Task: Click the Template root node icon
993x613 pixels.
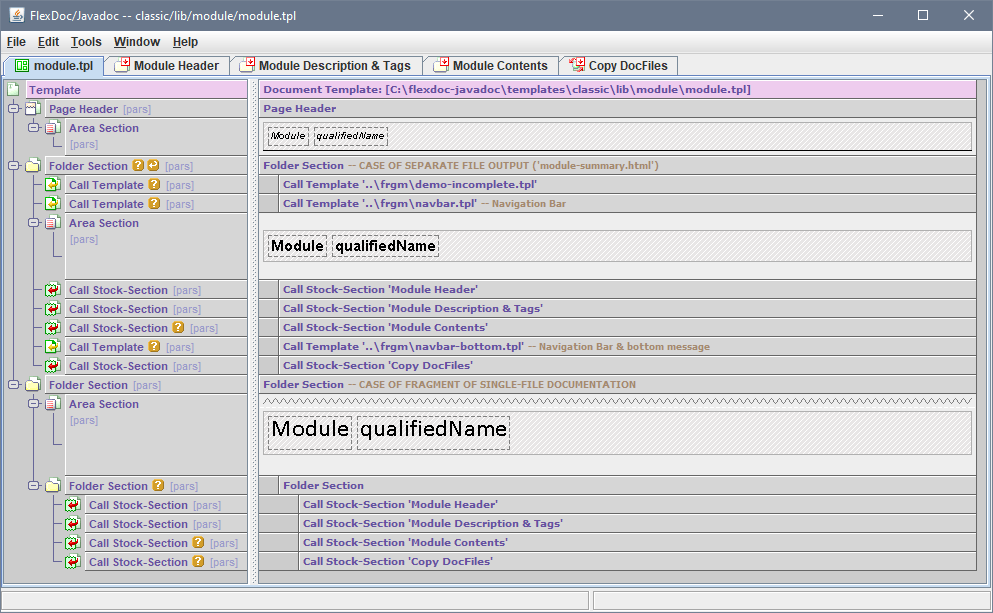Action: (x=13, y=90)
